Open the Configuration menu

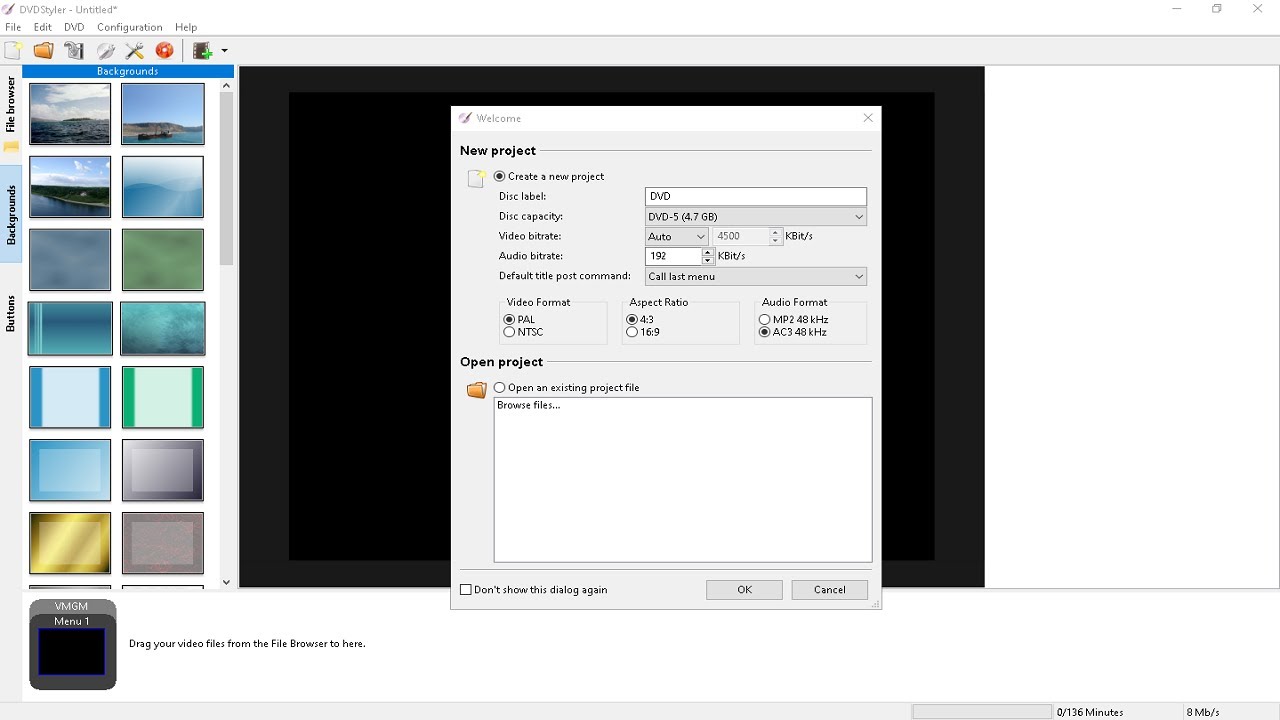pos(129,27)
